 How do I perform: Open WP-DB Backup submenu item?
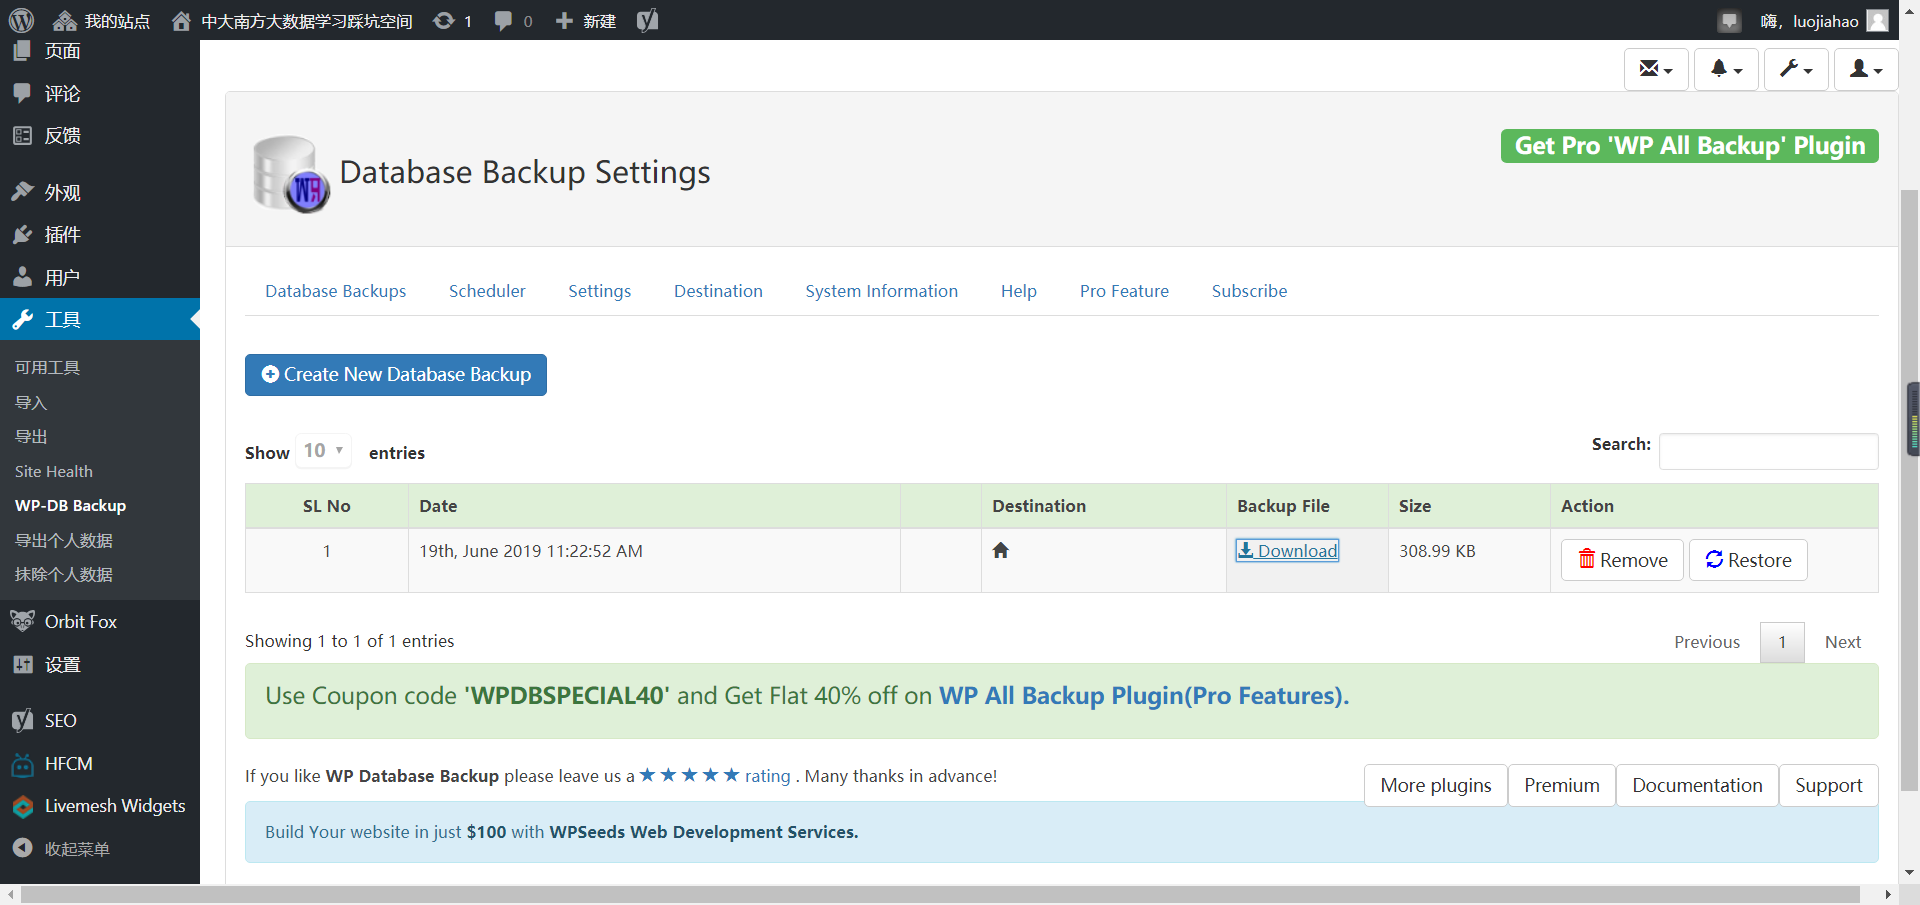click(70, 506)
